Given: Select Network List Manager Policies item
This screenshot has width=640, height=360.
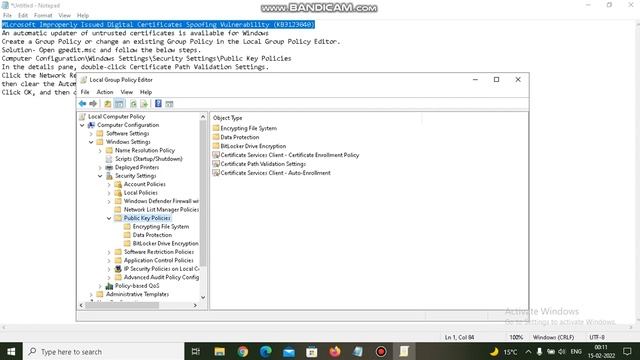Looking at the screenshot, I should [161, 209].
